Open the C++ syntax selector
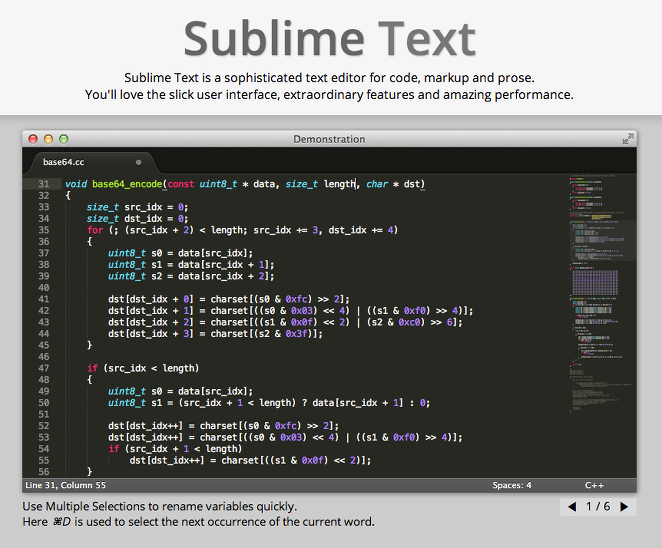This screenshot has height=548, width=662. (594, 485)
